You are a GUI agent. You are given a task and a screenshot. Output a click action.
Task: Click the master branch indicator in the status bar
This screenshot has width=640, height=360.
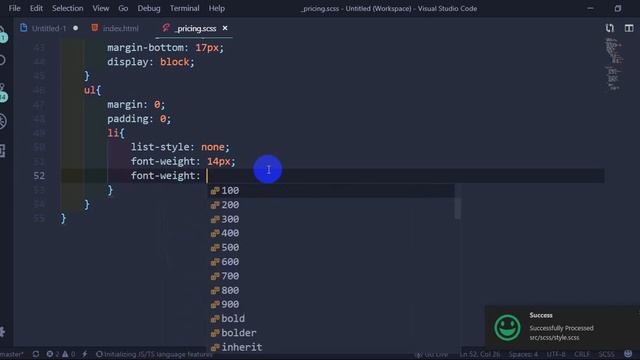coord(11,354)
